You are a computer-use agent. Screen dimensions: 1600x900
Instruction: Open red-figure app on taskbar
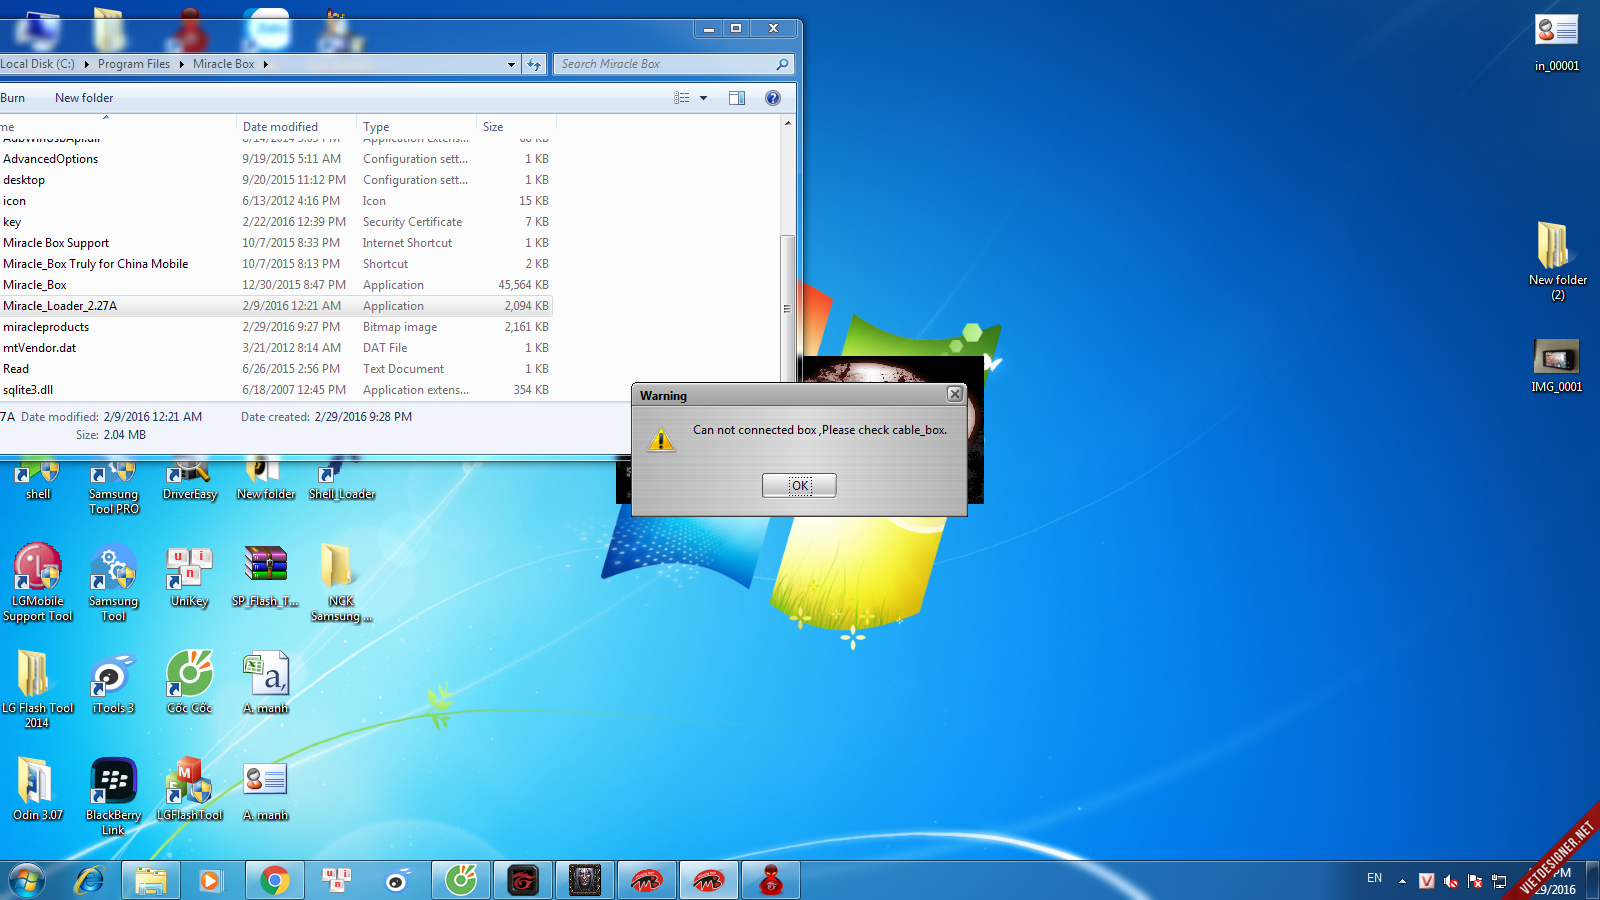pyautogui.click(x=770, y=881)
